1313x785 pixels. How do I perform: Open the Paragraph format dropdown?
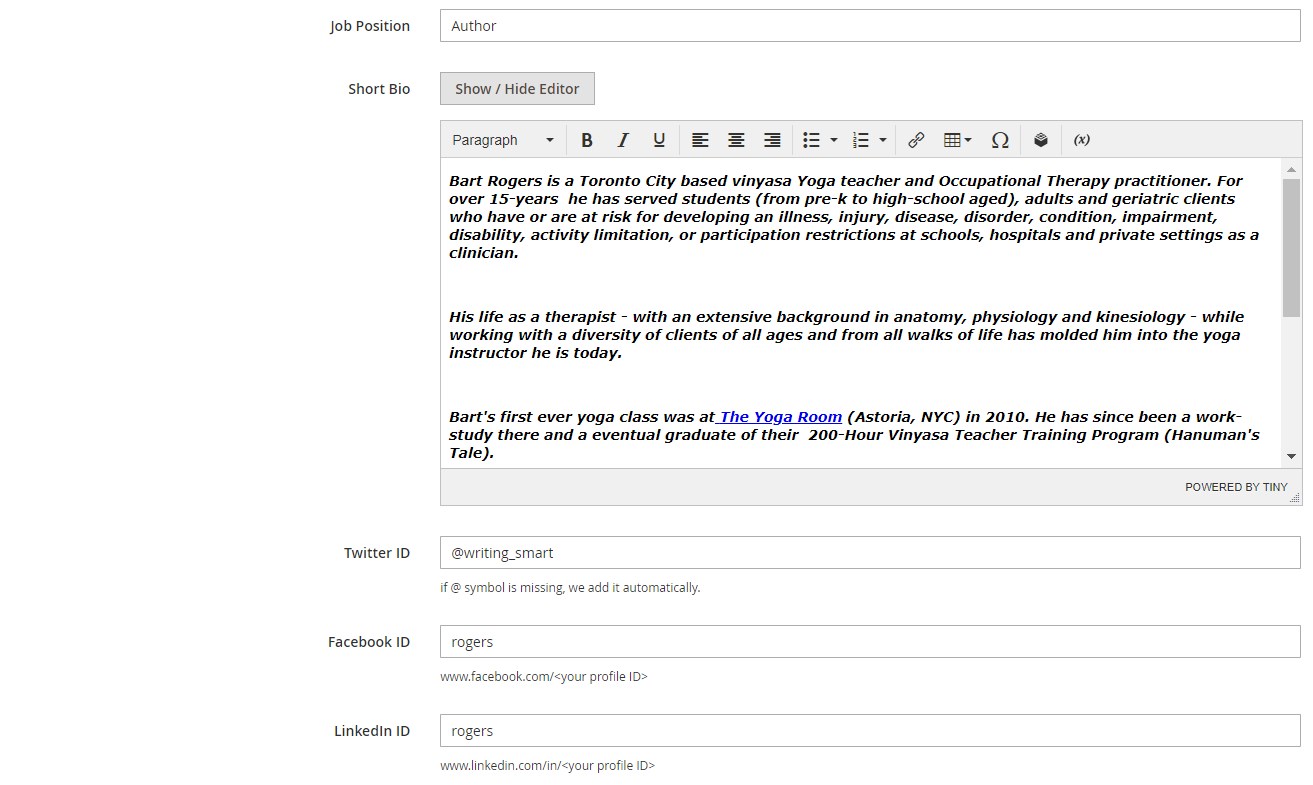tap(503, 140)
